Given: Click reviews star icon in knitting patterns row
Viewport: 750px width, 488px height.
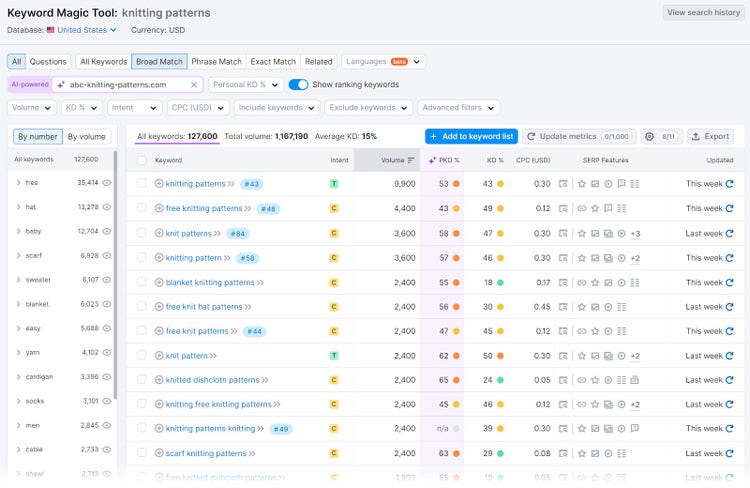Looking at the screenshot, I should [x=582, y=184].
